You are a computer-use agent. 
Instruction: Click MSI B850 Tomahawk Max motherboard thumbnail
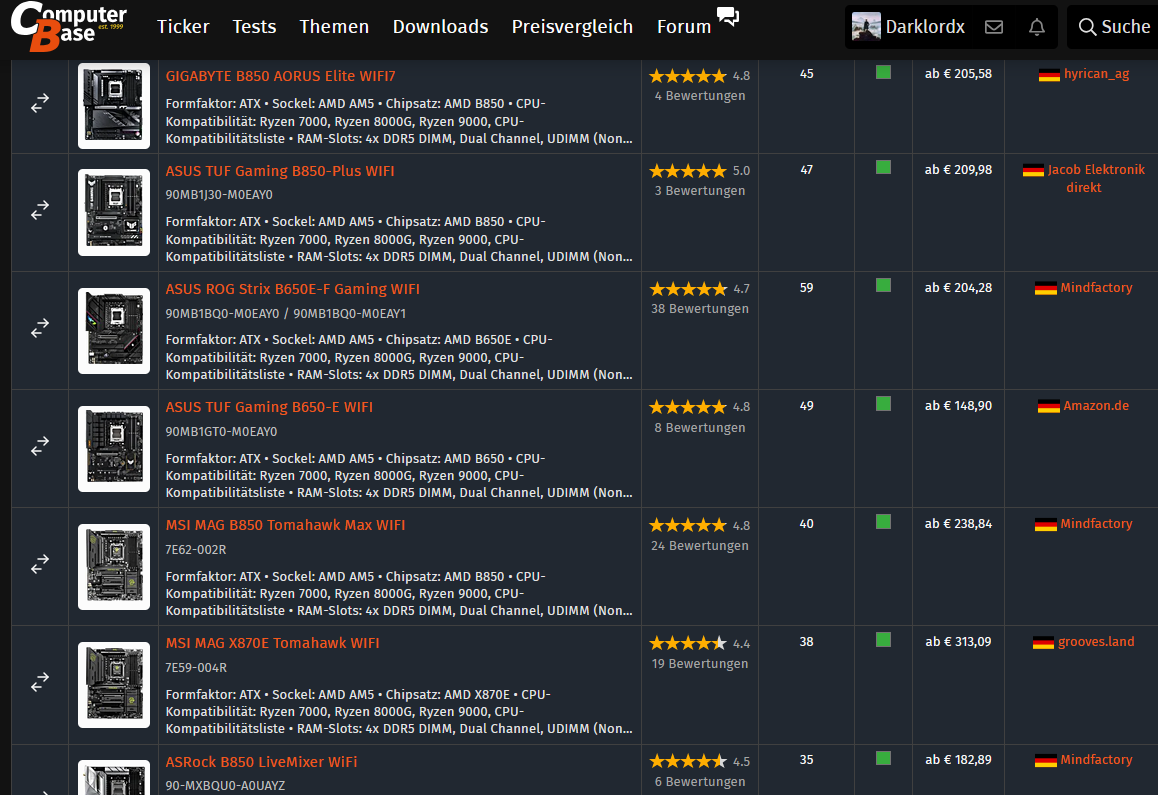(114, 567)
